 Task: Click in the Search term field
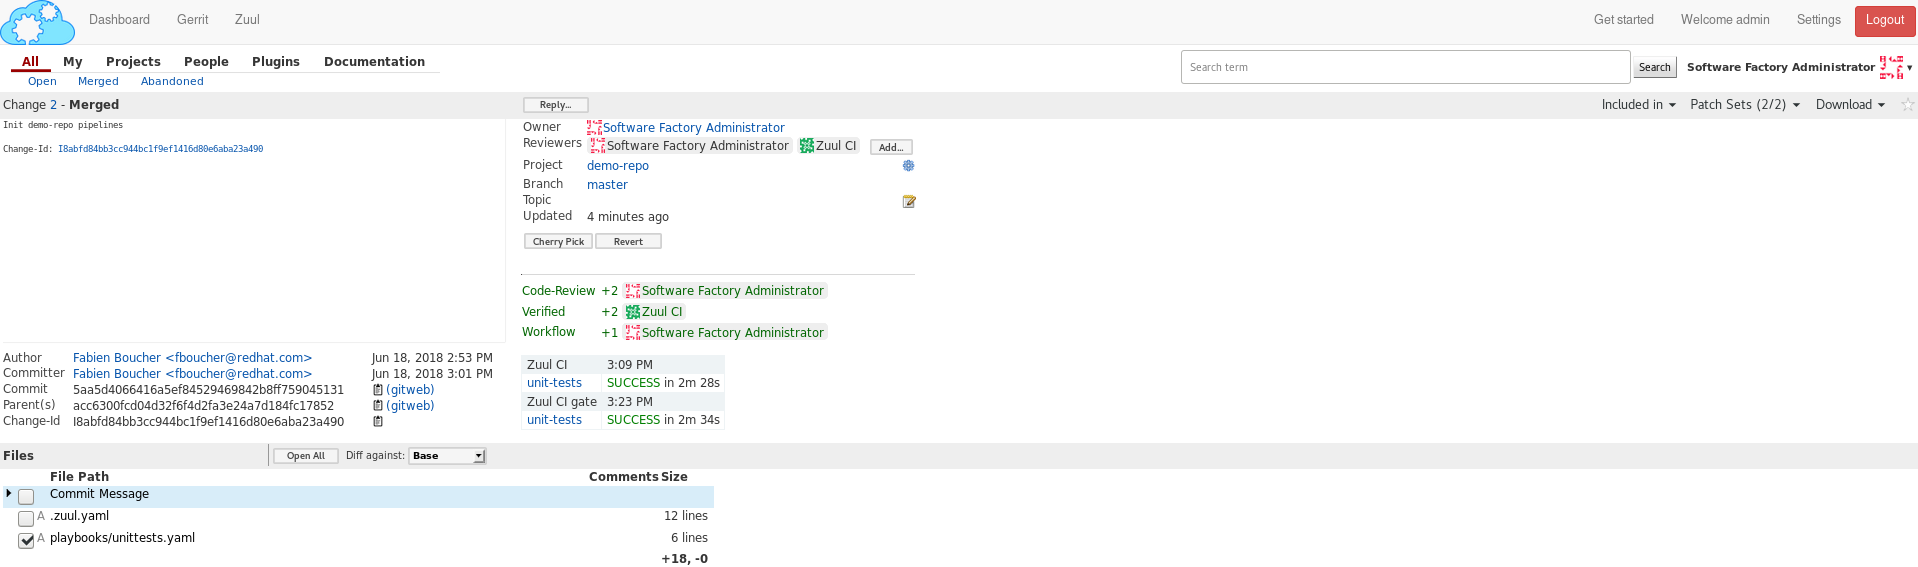point(1405,68)
